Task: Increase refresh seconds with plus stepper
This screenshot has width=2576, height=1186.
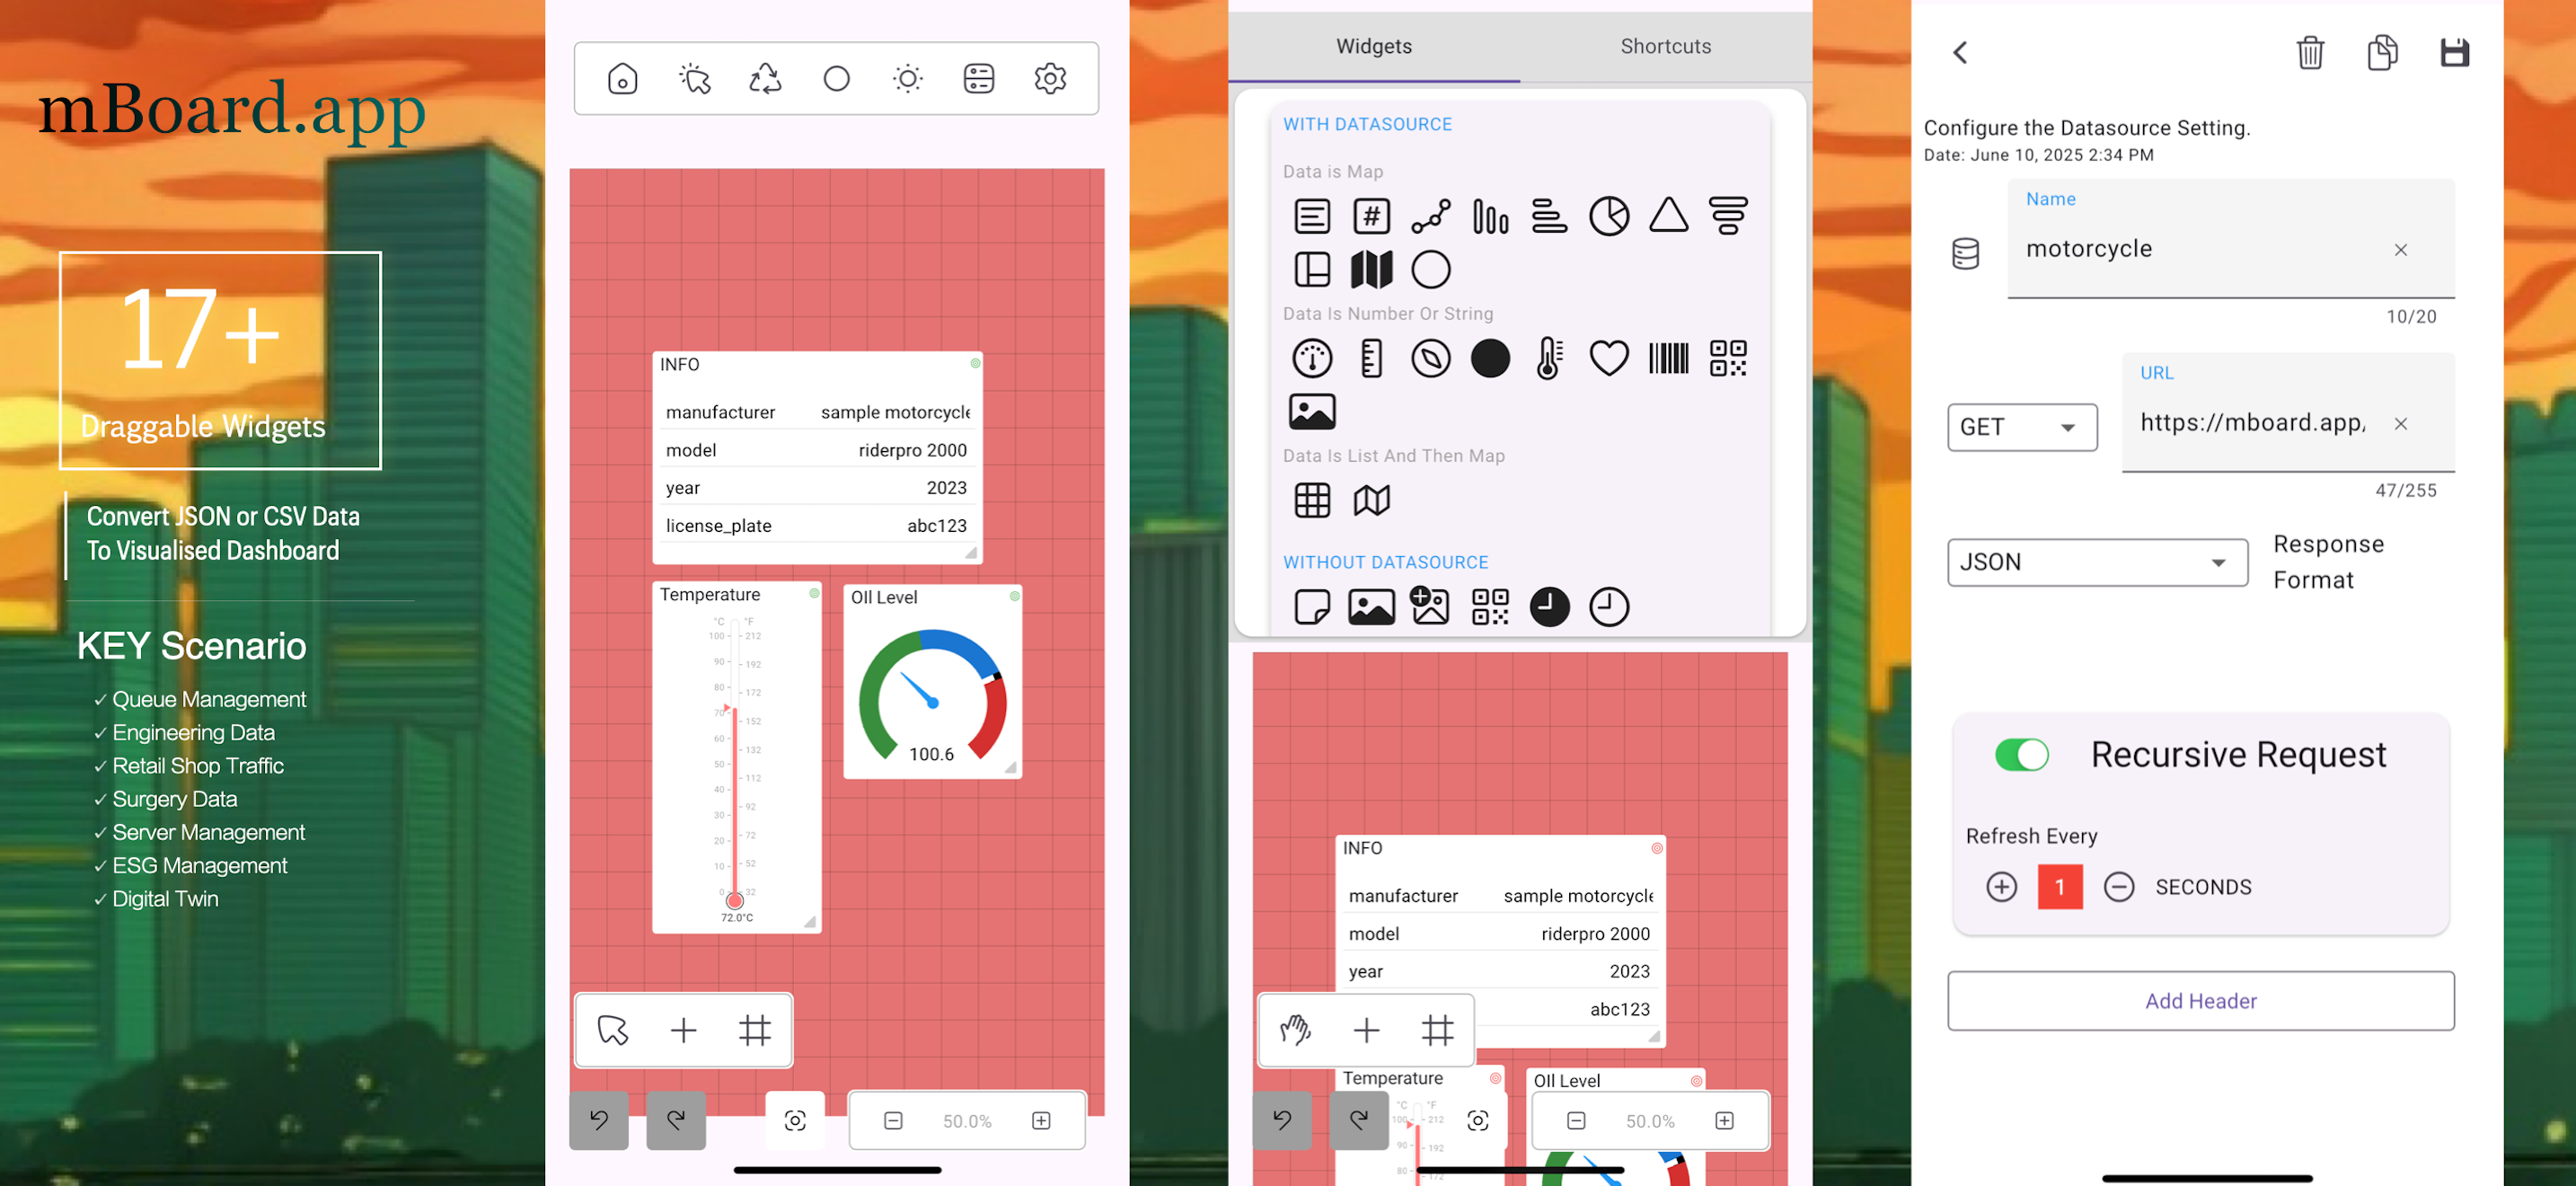Action: pyautogui.click(x=2001, y=887)
